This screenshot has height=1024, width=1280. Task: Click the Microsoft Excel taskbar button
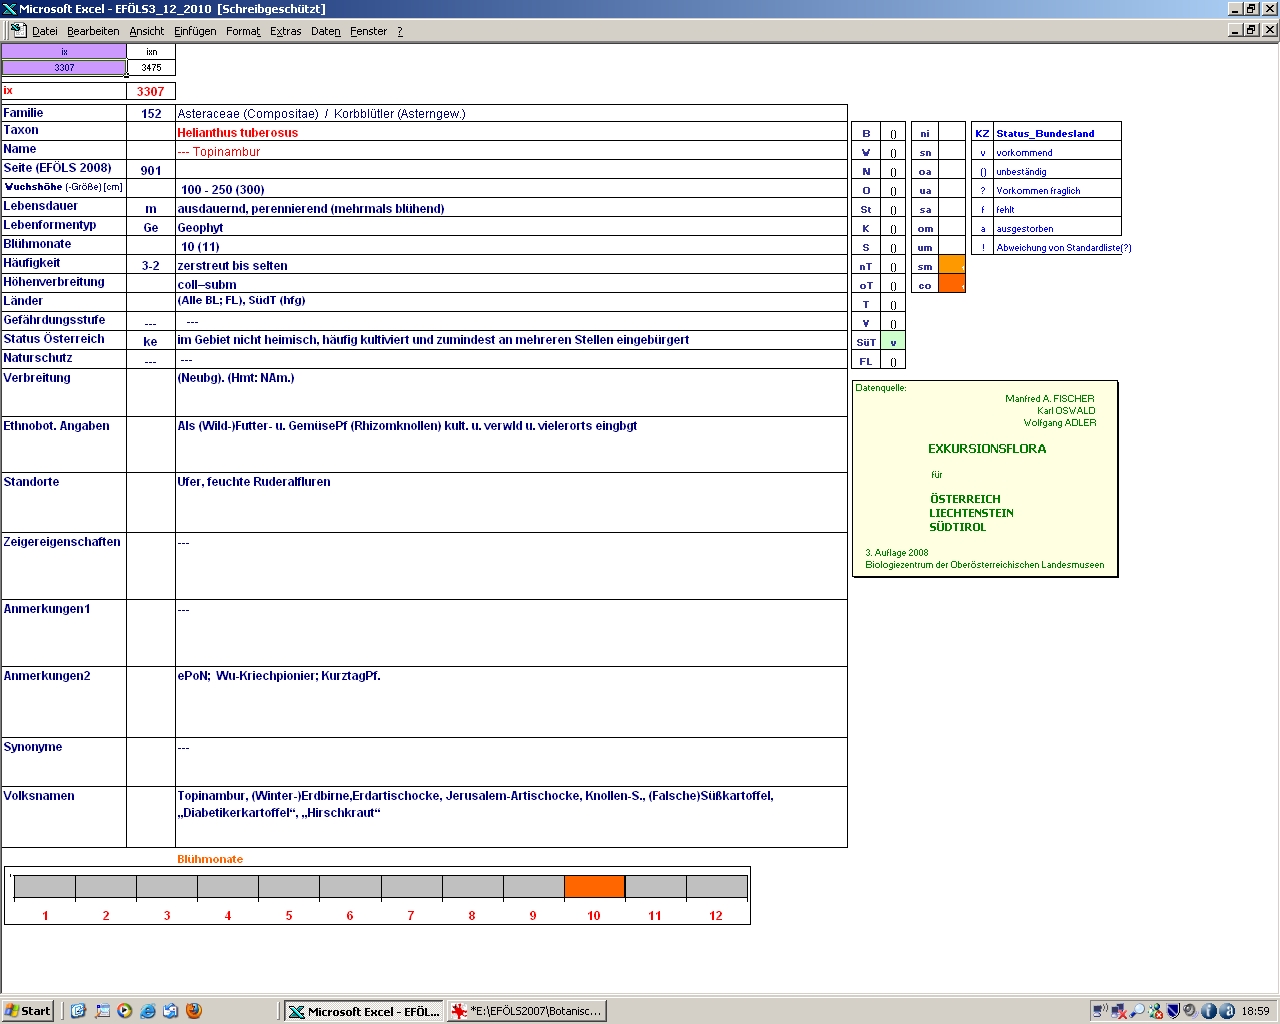point(364,1011)
